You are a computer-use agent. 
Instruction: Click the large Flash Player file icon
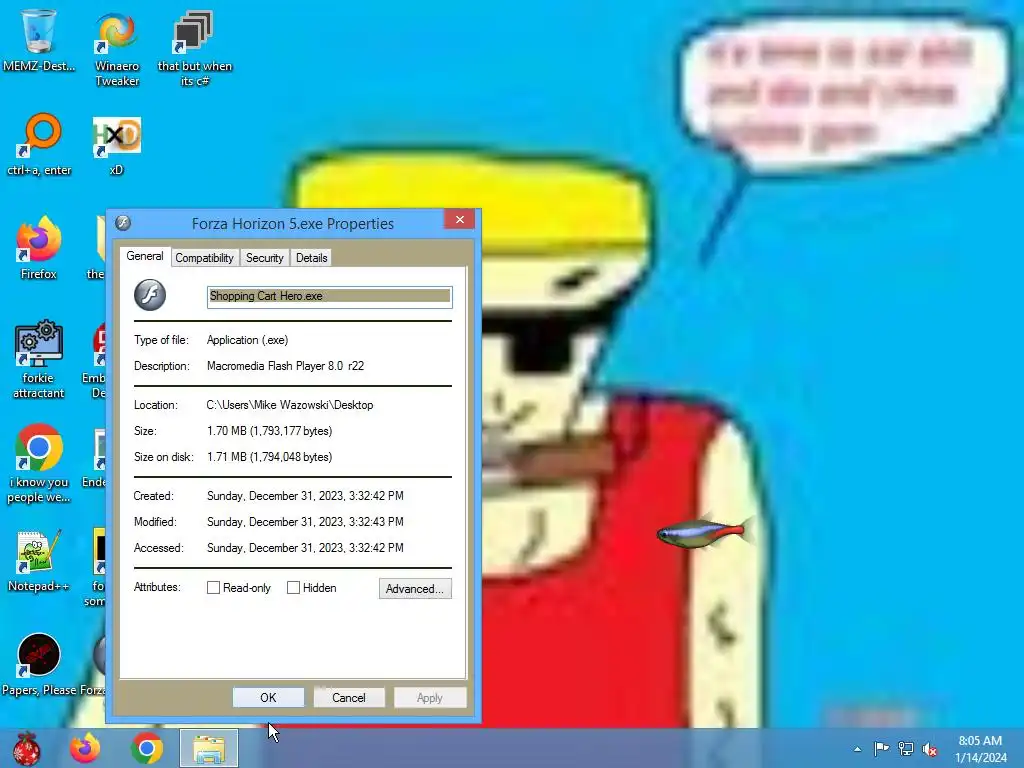(150, 295)
